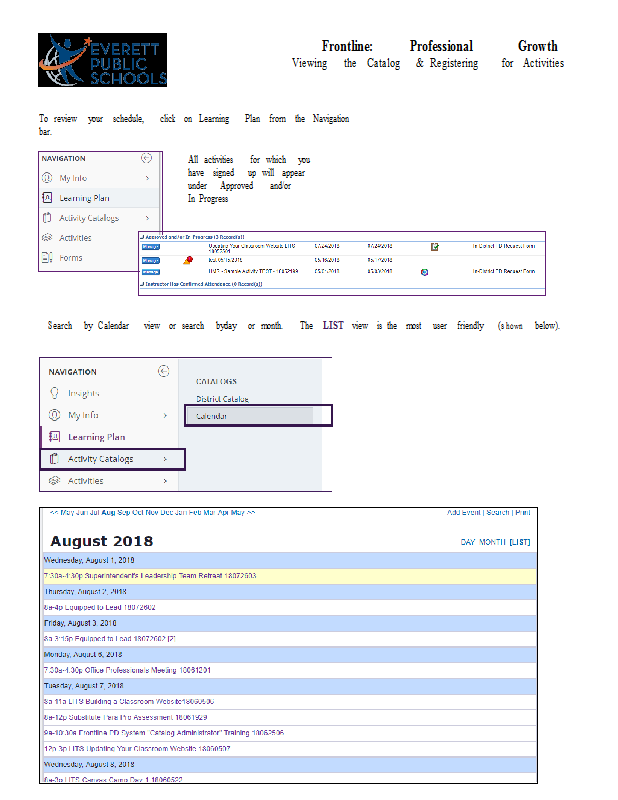Open In-District PD Request Form for Sample Activity
This screenshot has width=618, height=800.
coord(504,271)
